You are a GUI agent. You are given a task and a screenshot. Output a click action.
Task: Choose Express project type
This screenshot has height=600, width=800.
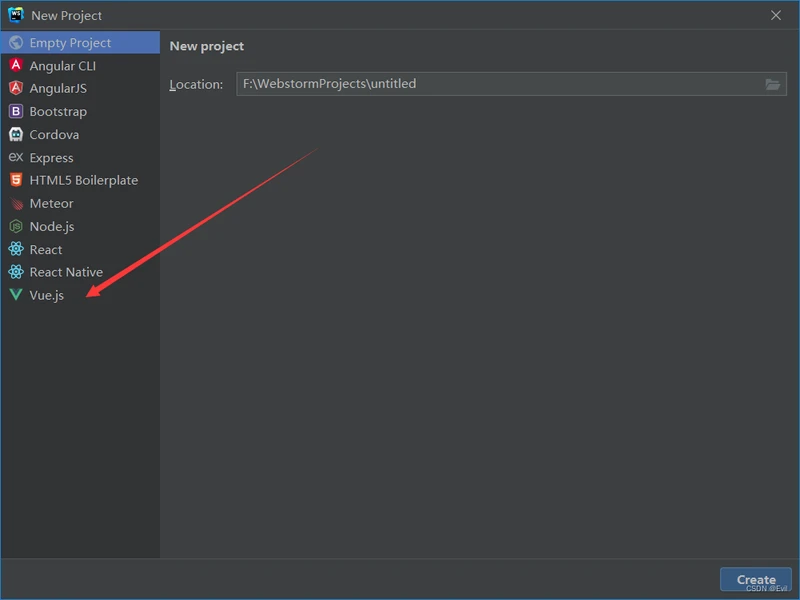80,157
